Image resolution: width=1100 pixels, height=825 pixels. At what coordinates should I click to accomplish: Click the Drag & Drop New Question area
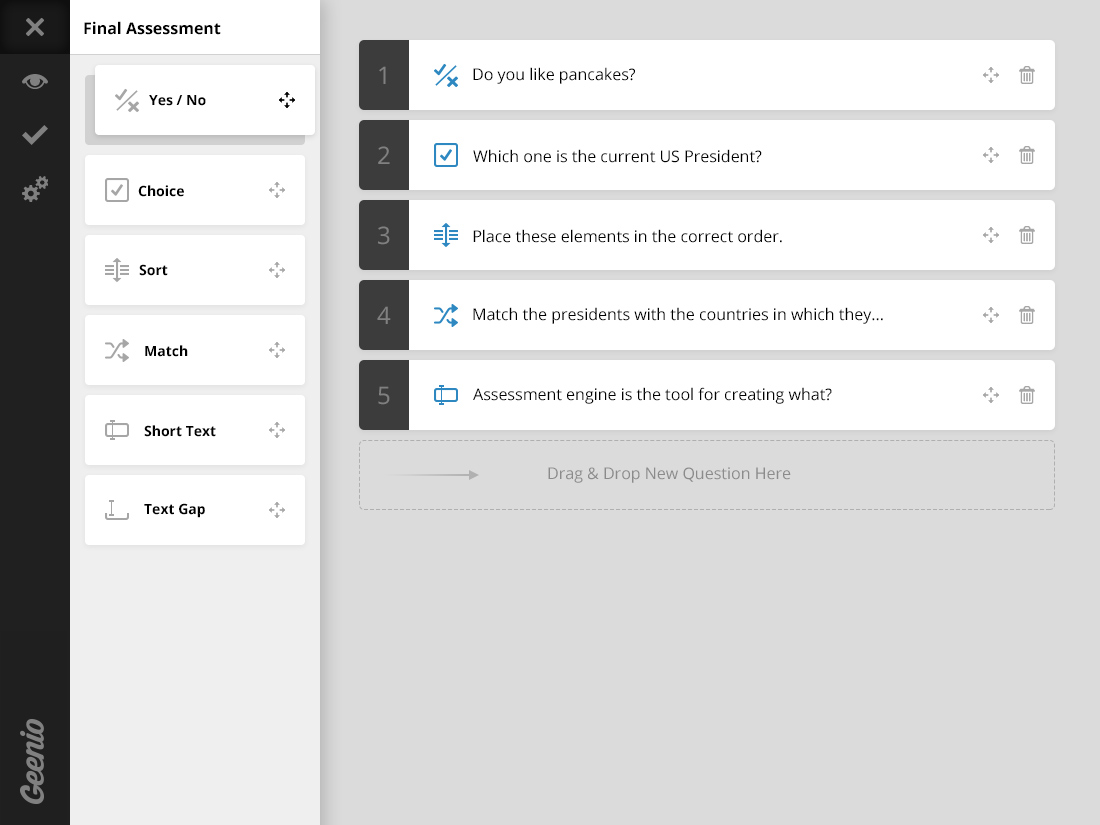pyautogui.click(x=707, y=475)
